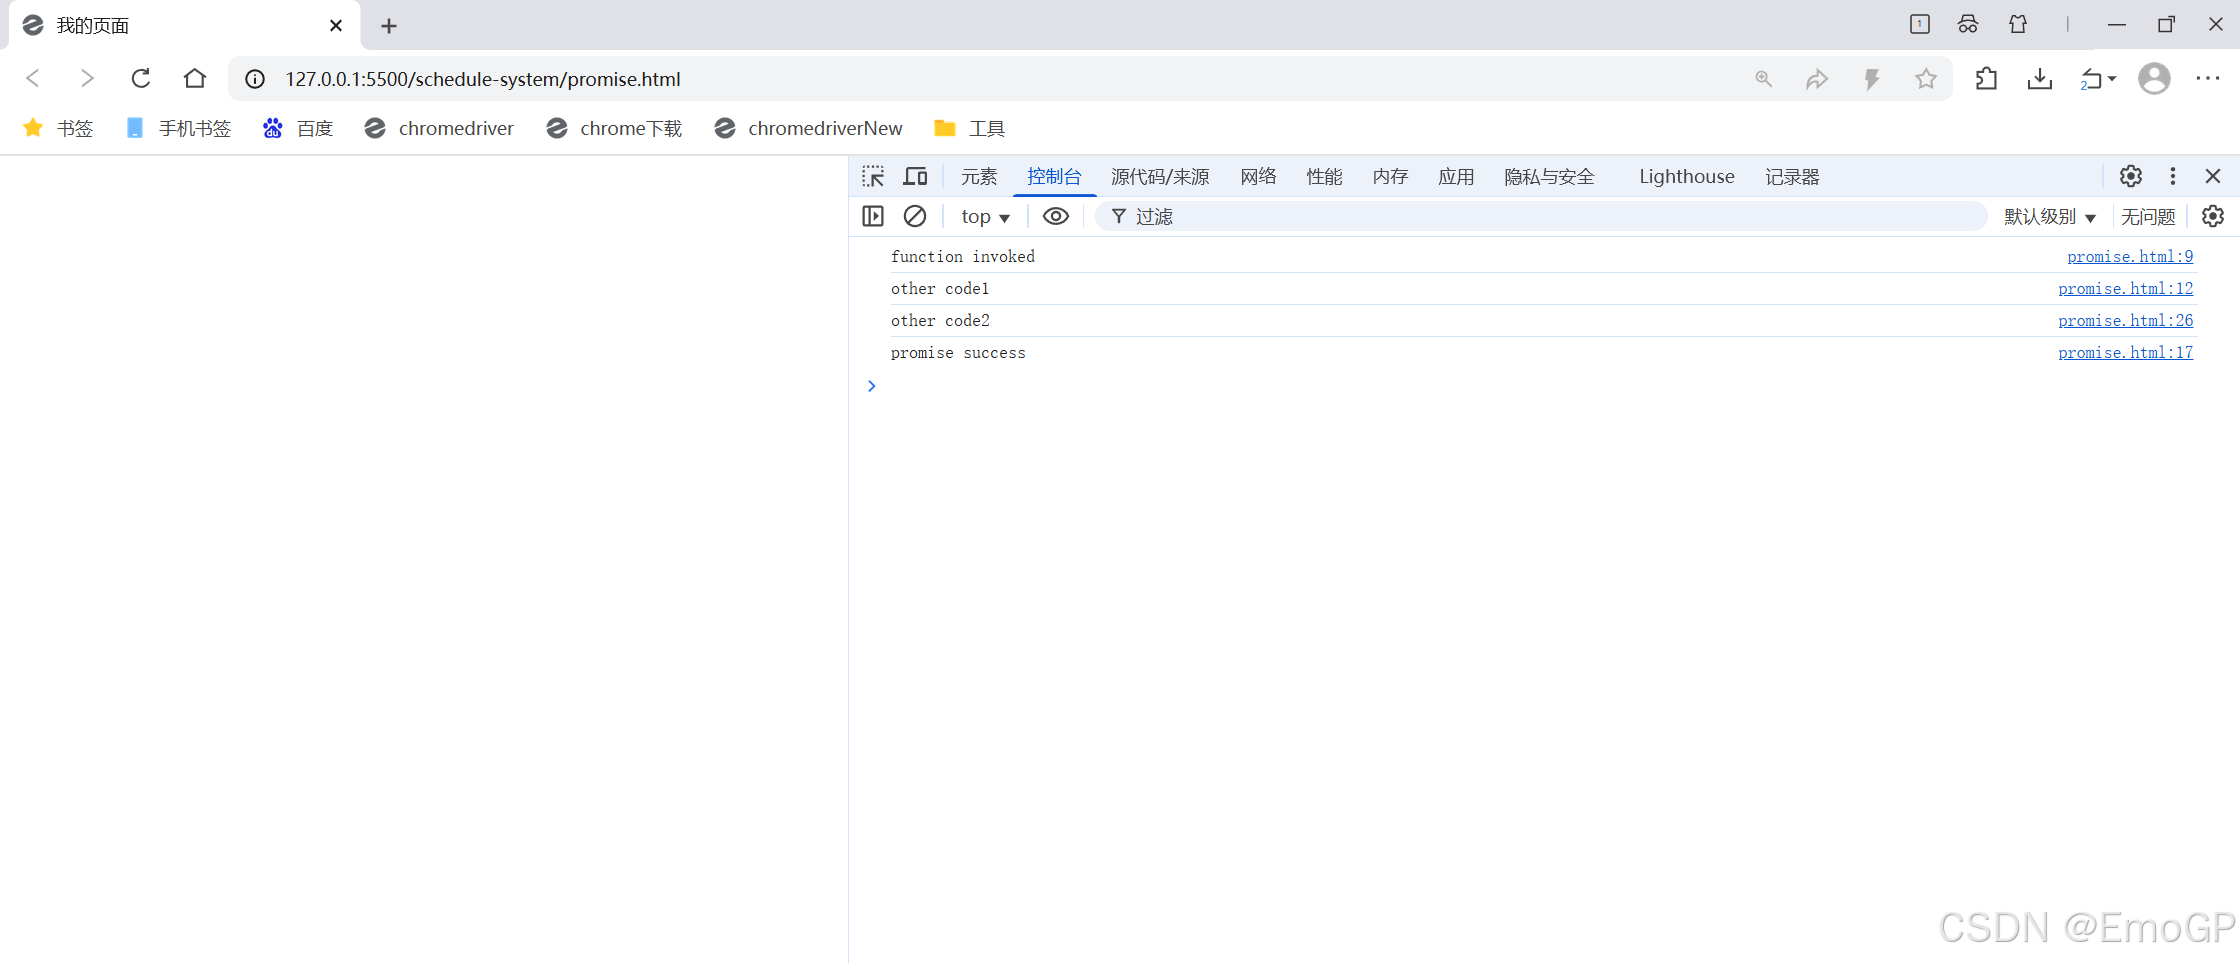Click the browser back arrow
Screen dimensions: 2240x963
point(33,78)
